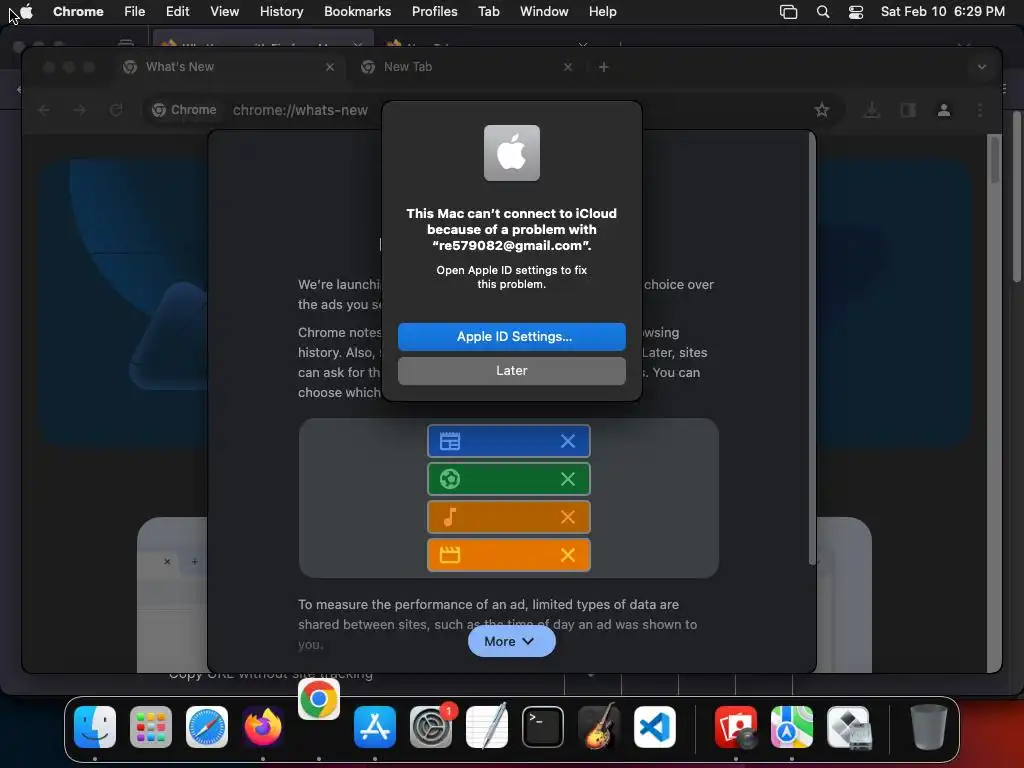Open the Profiles menu
This screenshot has height=768, width=1024.
click(434, 11)
